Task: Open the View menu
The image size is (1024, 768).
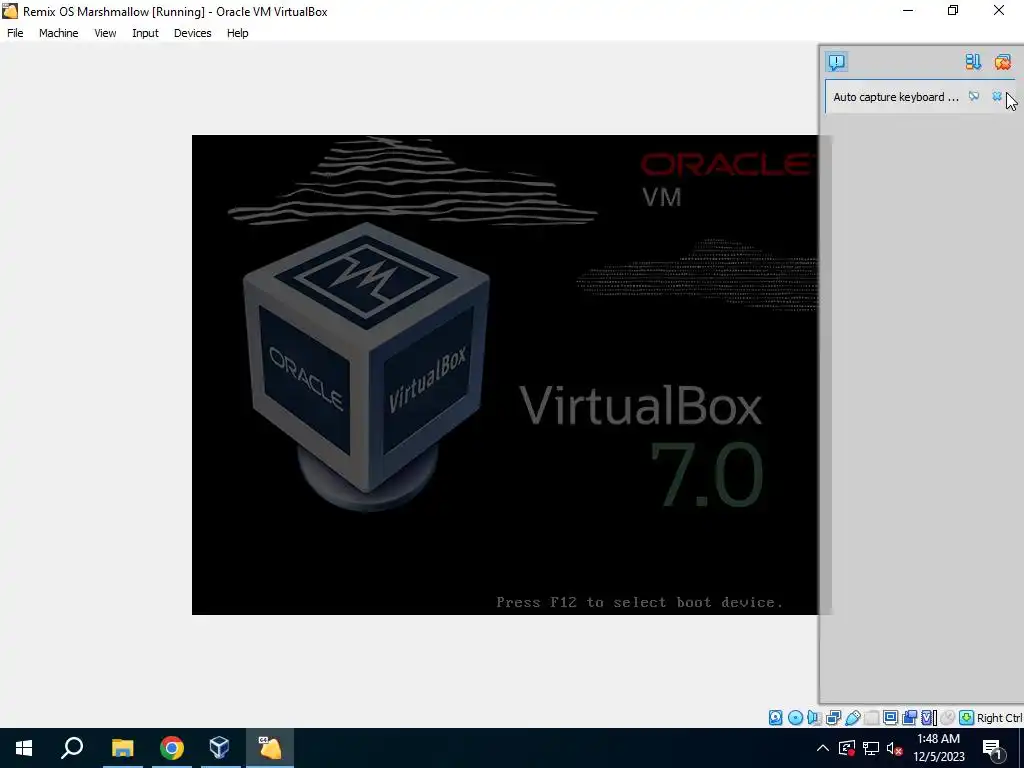Action: point(105,33)
